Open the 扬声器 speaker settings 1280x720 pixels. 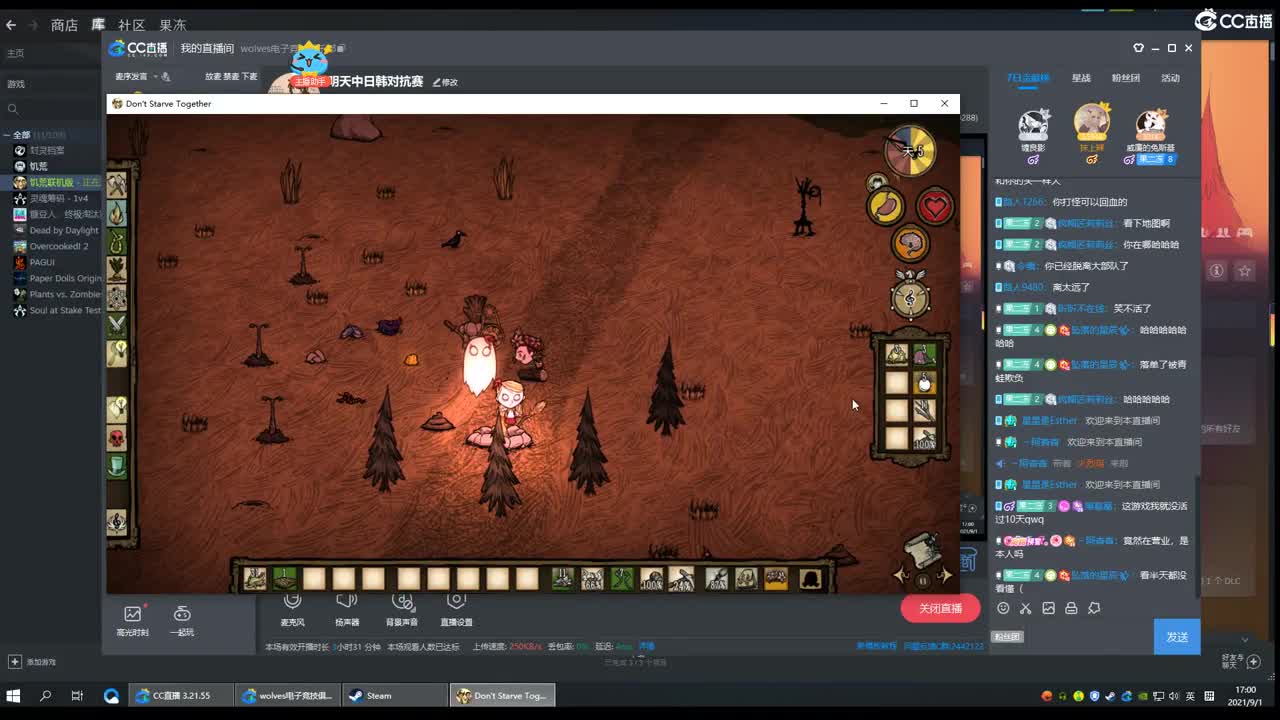pyautogui.click(x=347, y=608)
